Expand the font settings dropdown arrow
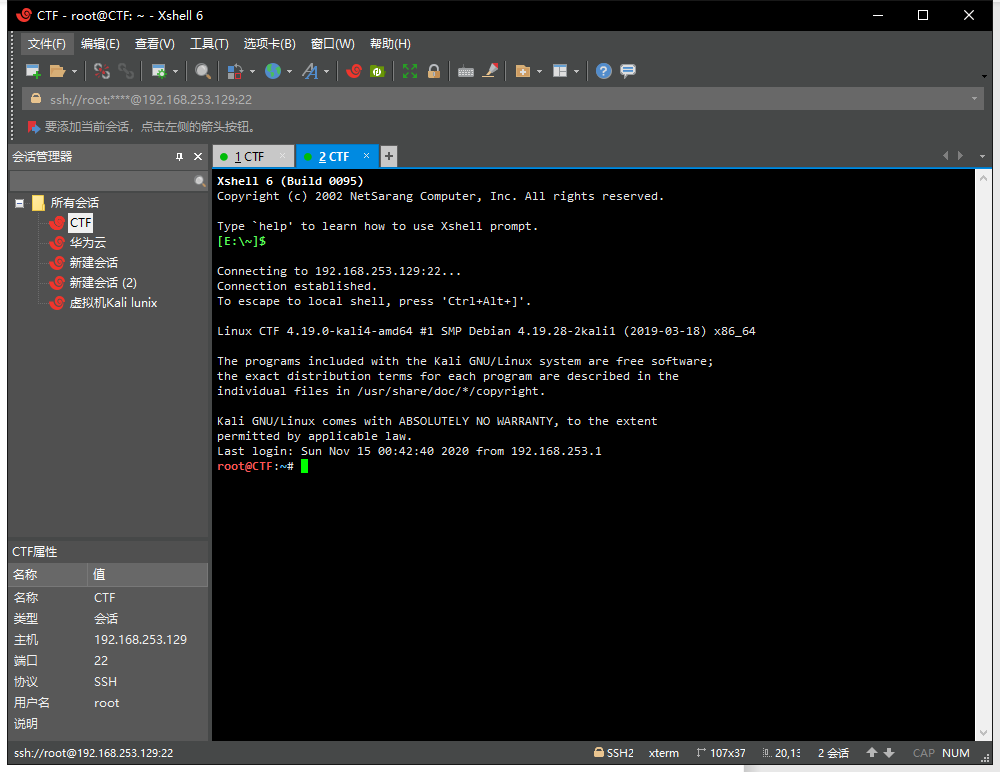1000x772 pixels. (326, 71)
